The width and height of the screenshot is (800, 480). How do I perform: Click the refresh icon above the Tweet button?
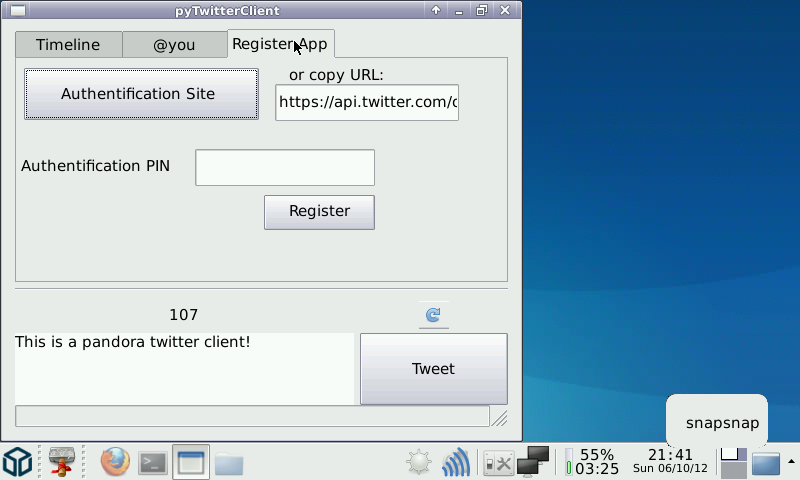(433, 315)
